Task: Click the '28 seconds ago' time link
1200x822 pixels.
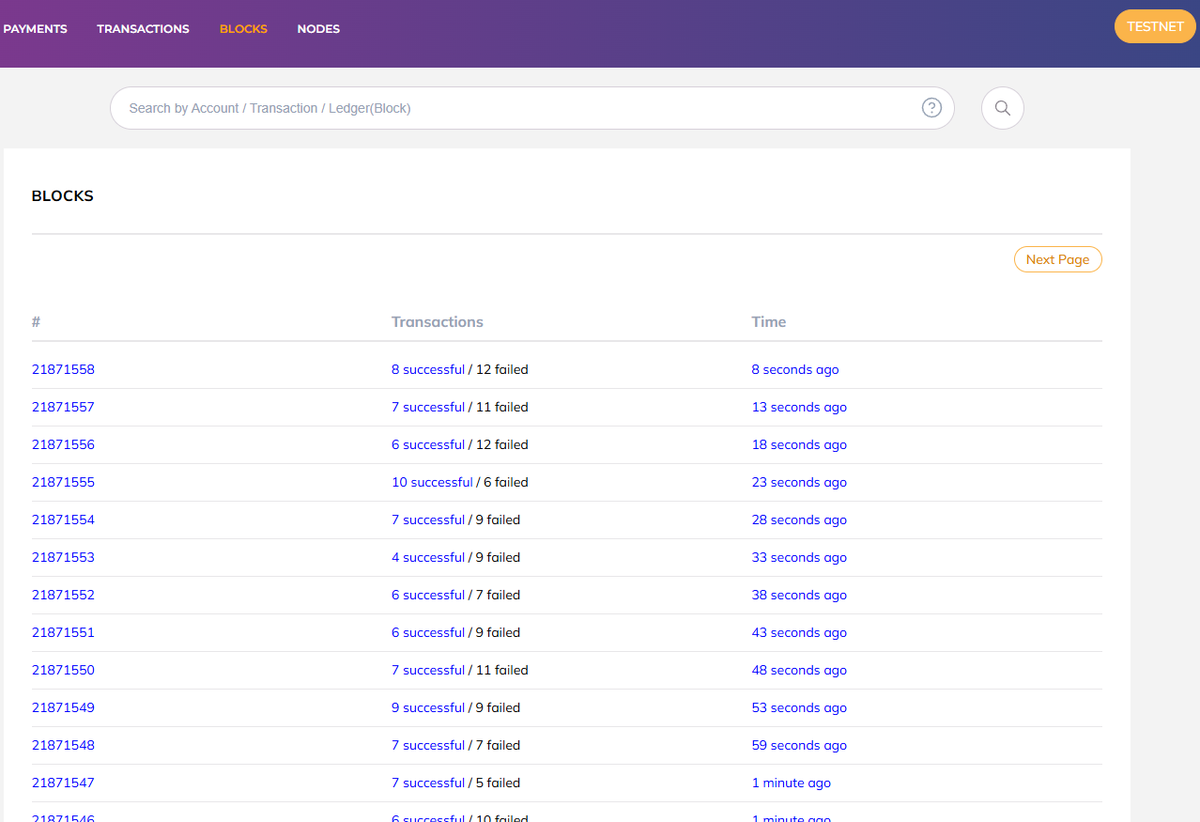Action: (x=799, y=520)
